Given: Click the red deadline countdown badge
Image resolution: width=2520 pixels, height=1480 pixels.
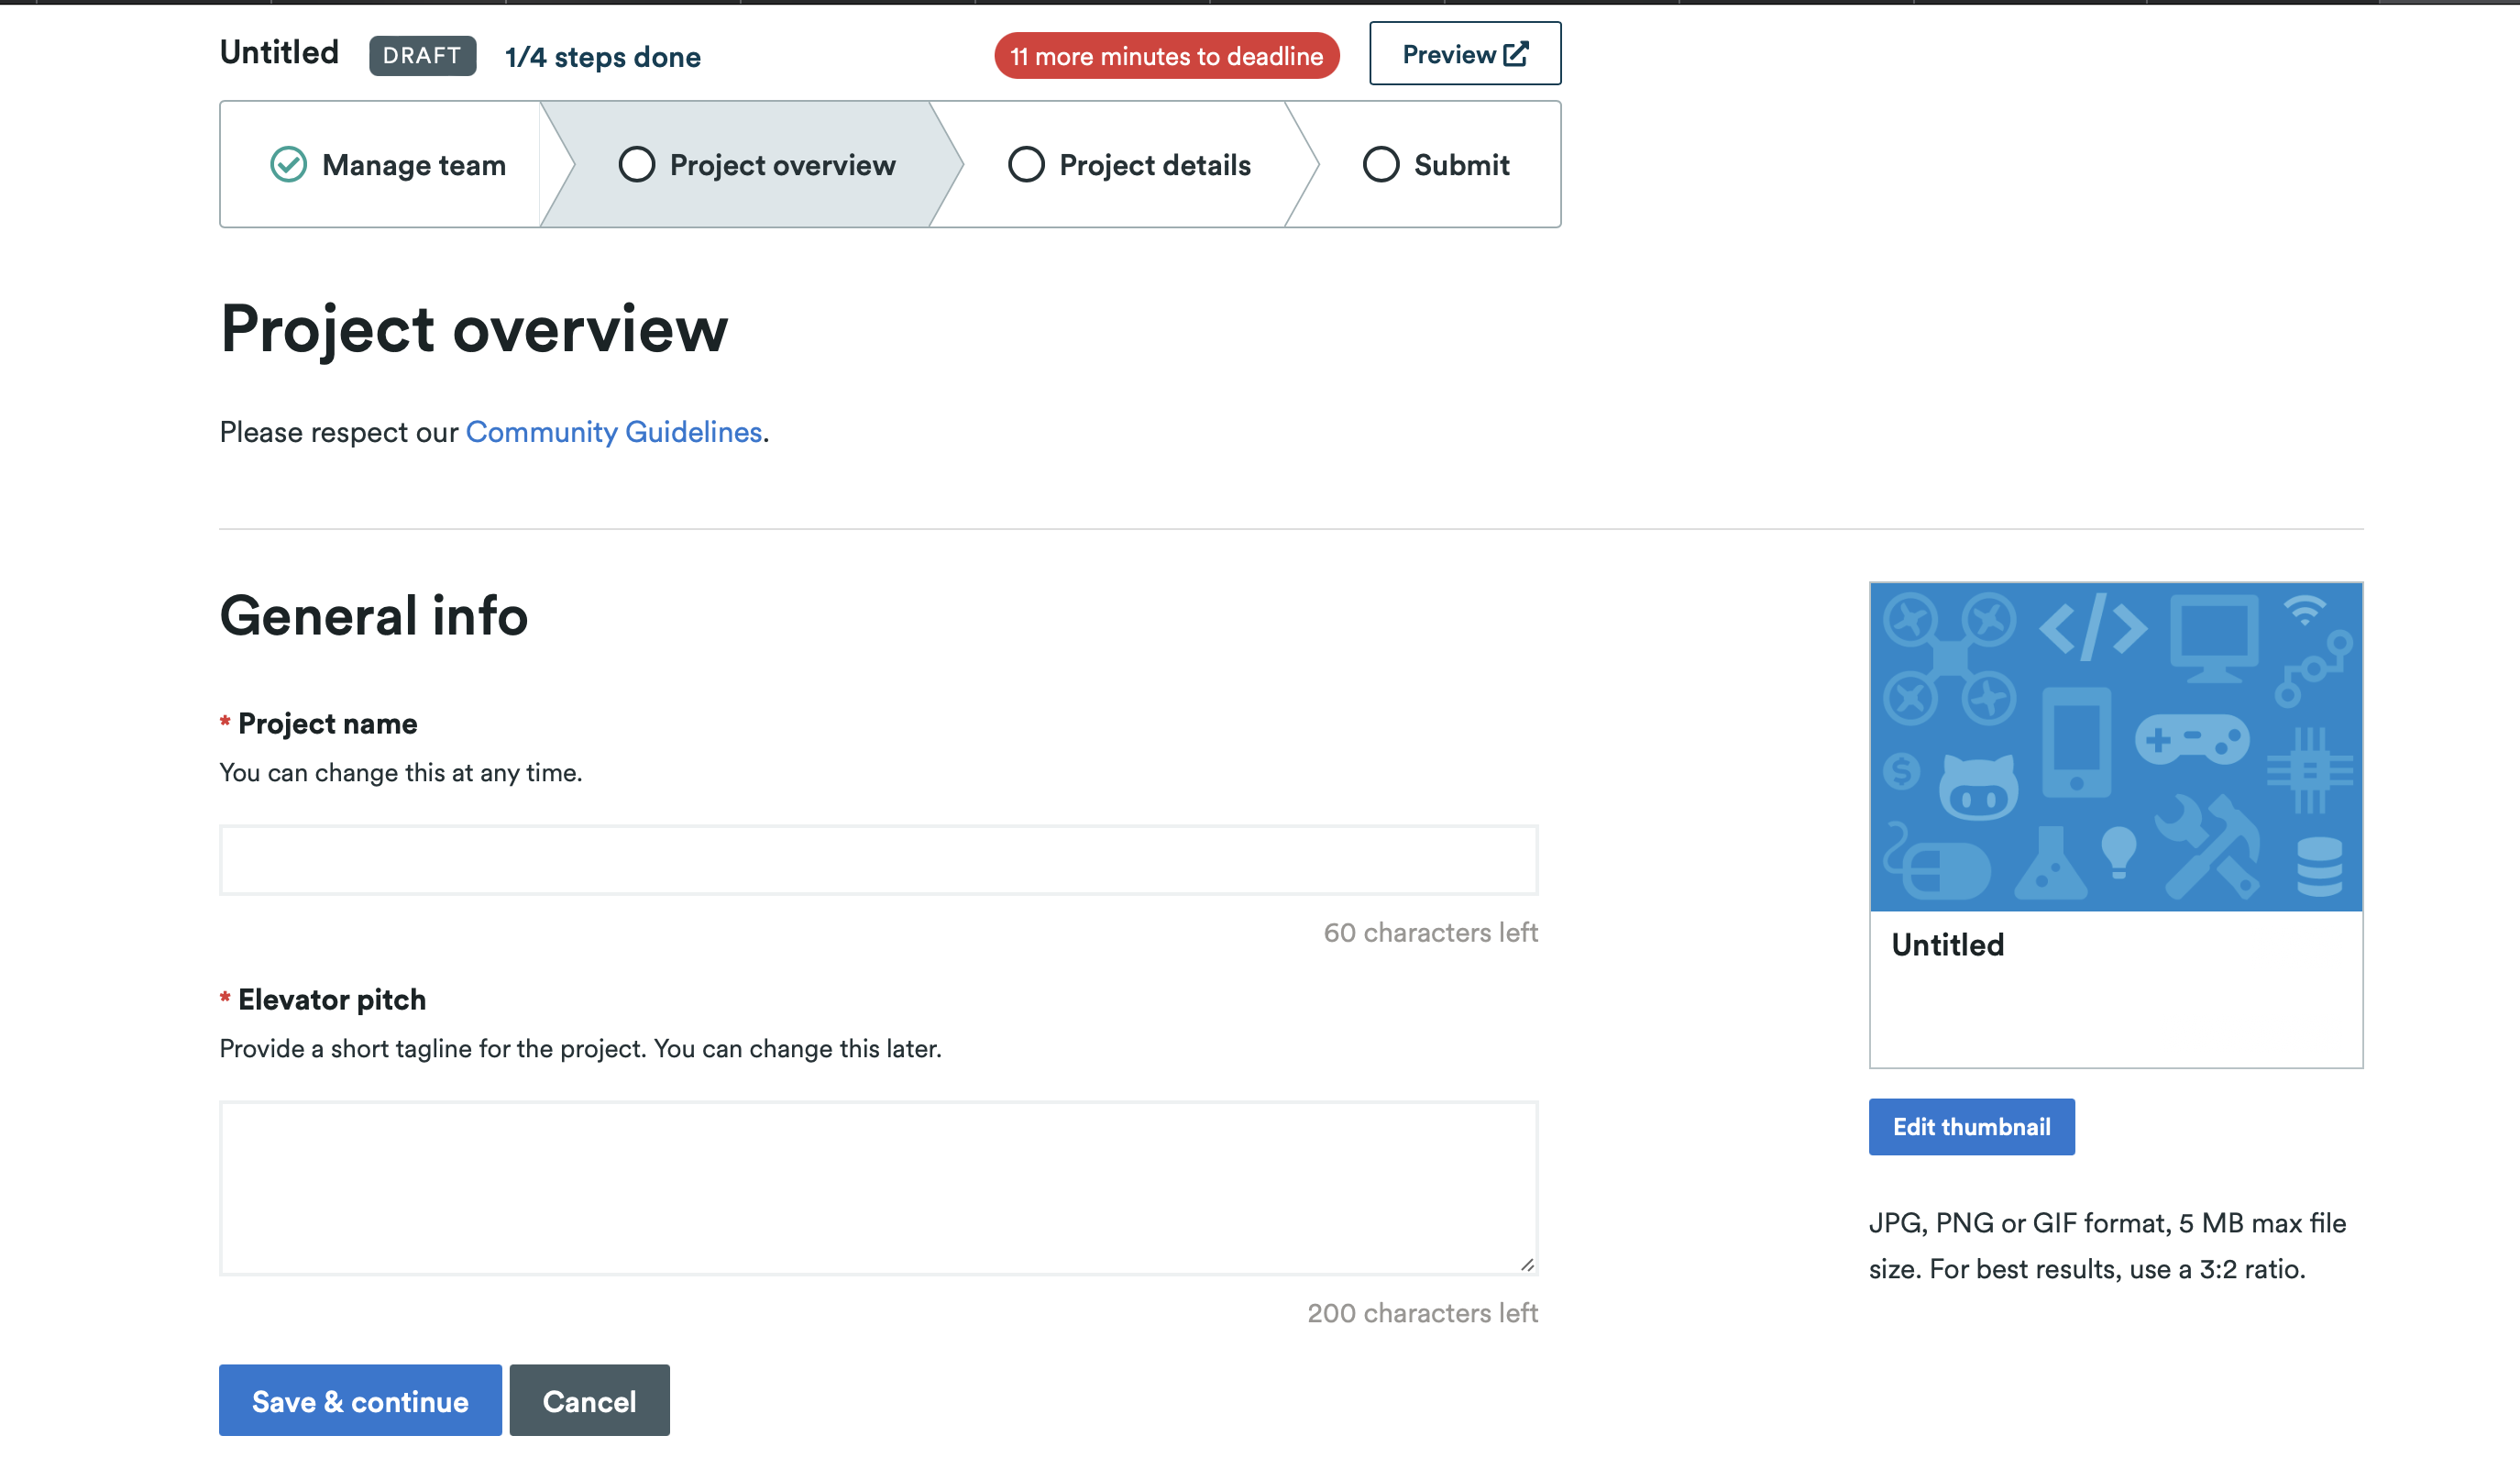Looking at the screenshot, I should (x=1166, y=56).
